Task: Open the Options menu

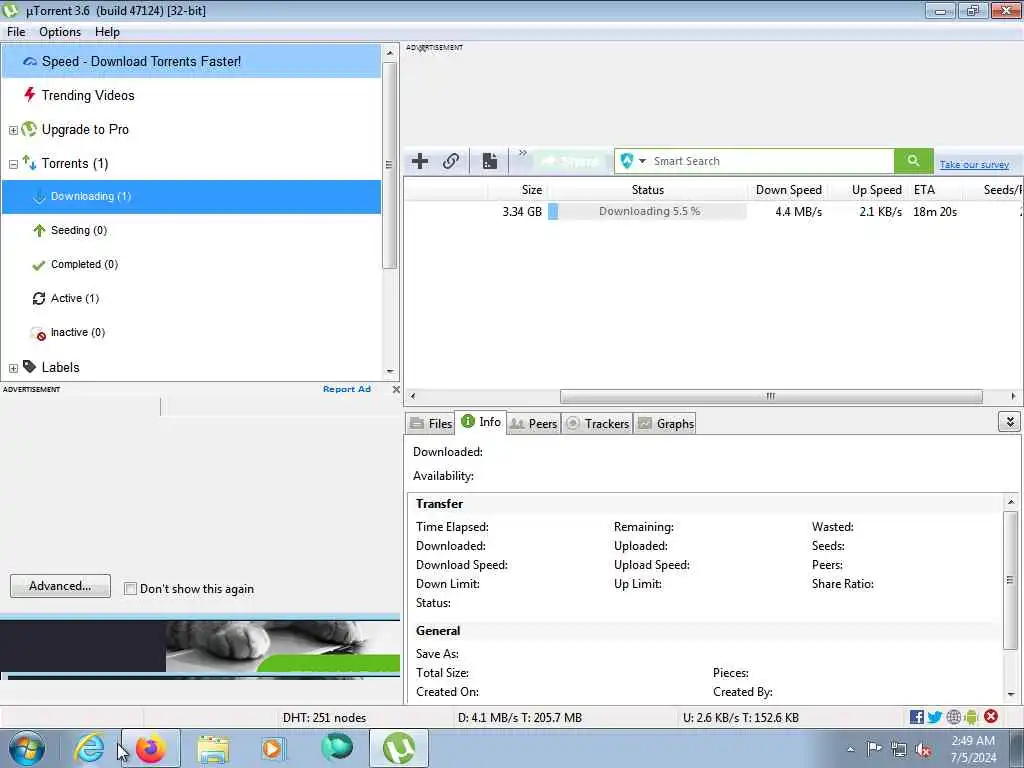Action: [x=60, y=32]
